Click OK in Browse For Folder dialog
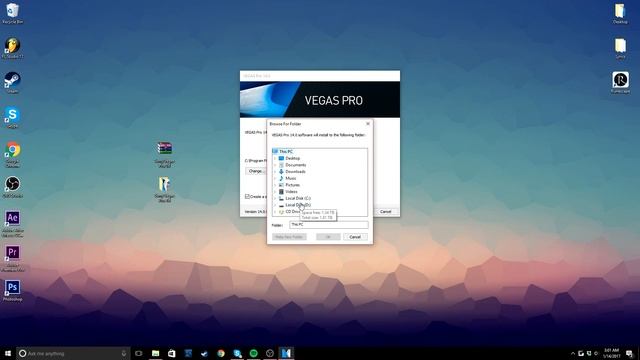Screen dimensions: 640x360 click(x=328, y=237)
